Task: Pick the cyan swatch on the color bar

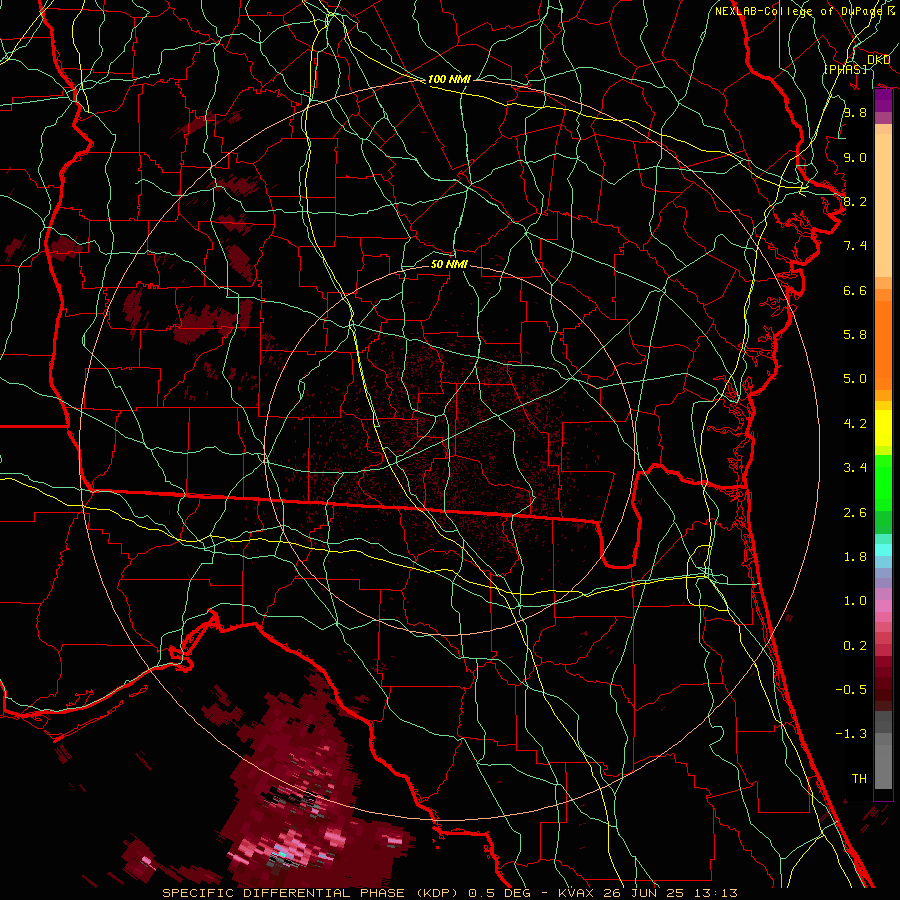Action: [883, 549]
